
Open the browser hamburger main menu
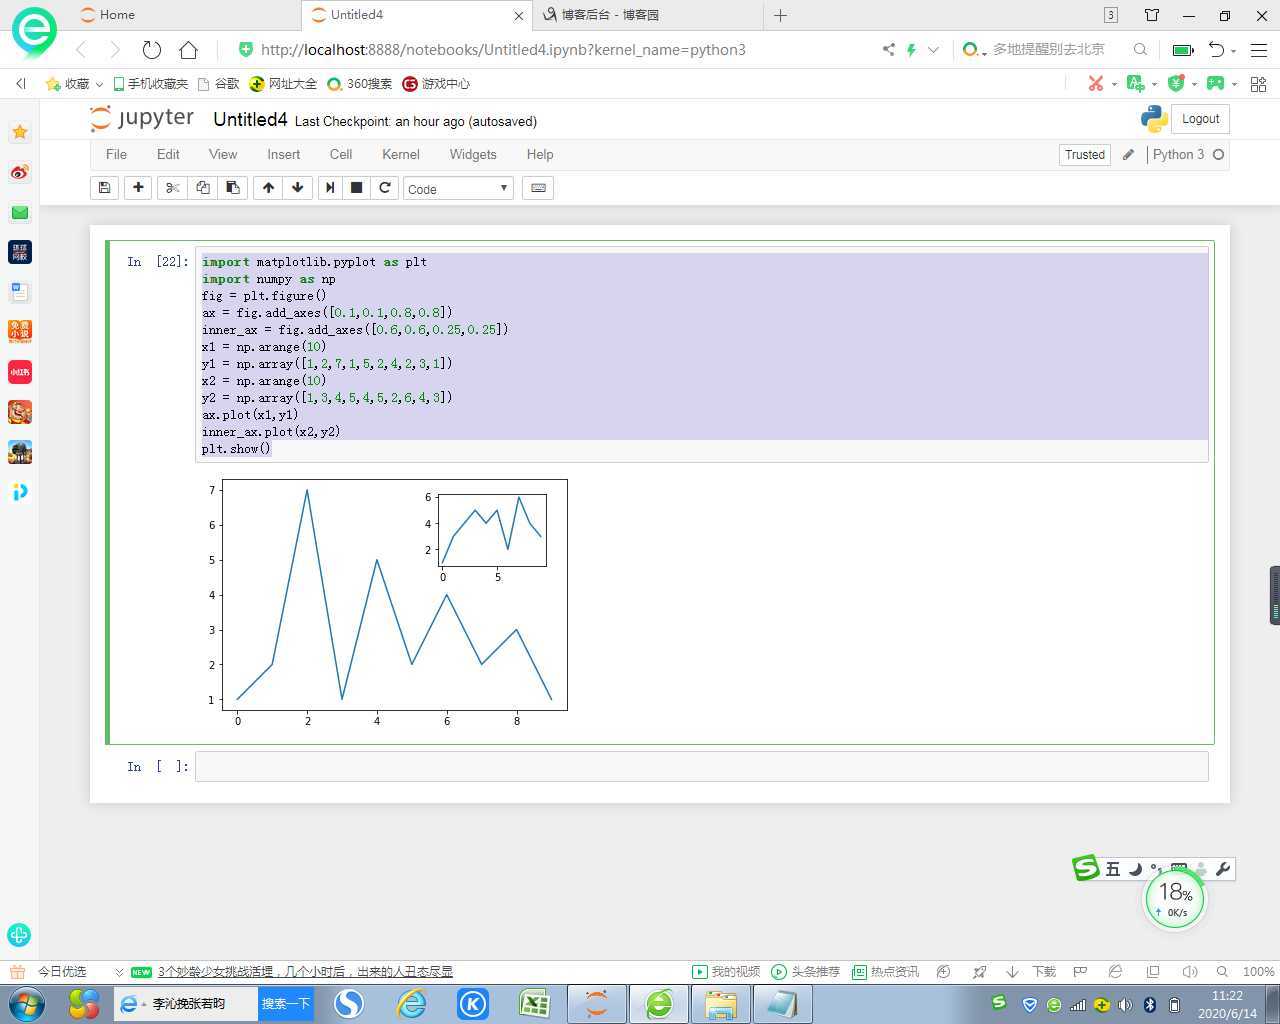coord(1259,49)
